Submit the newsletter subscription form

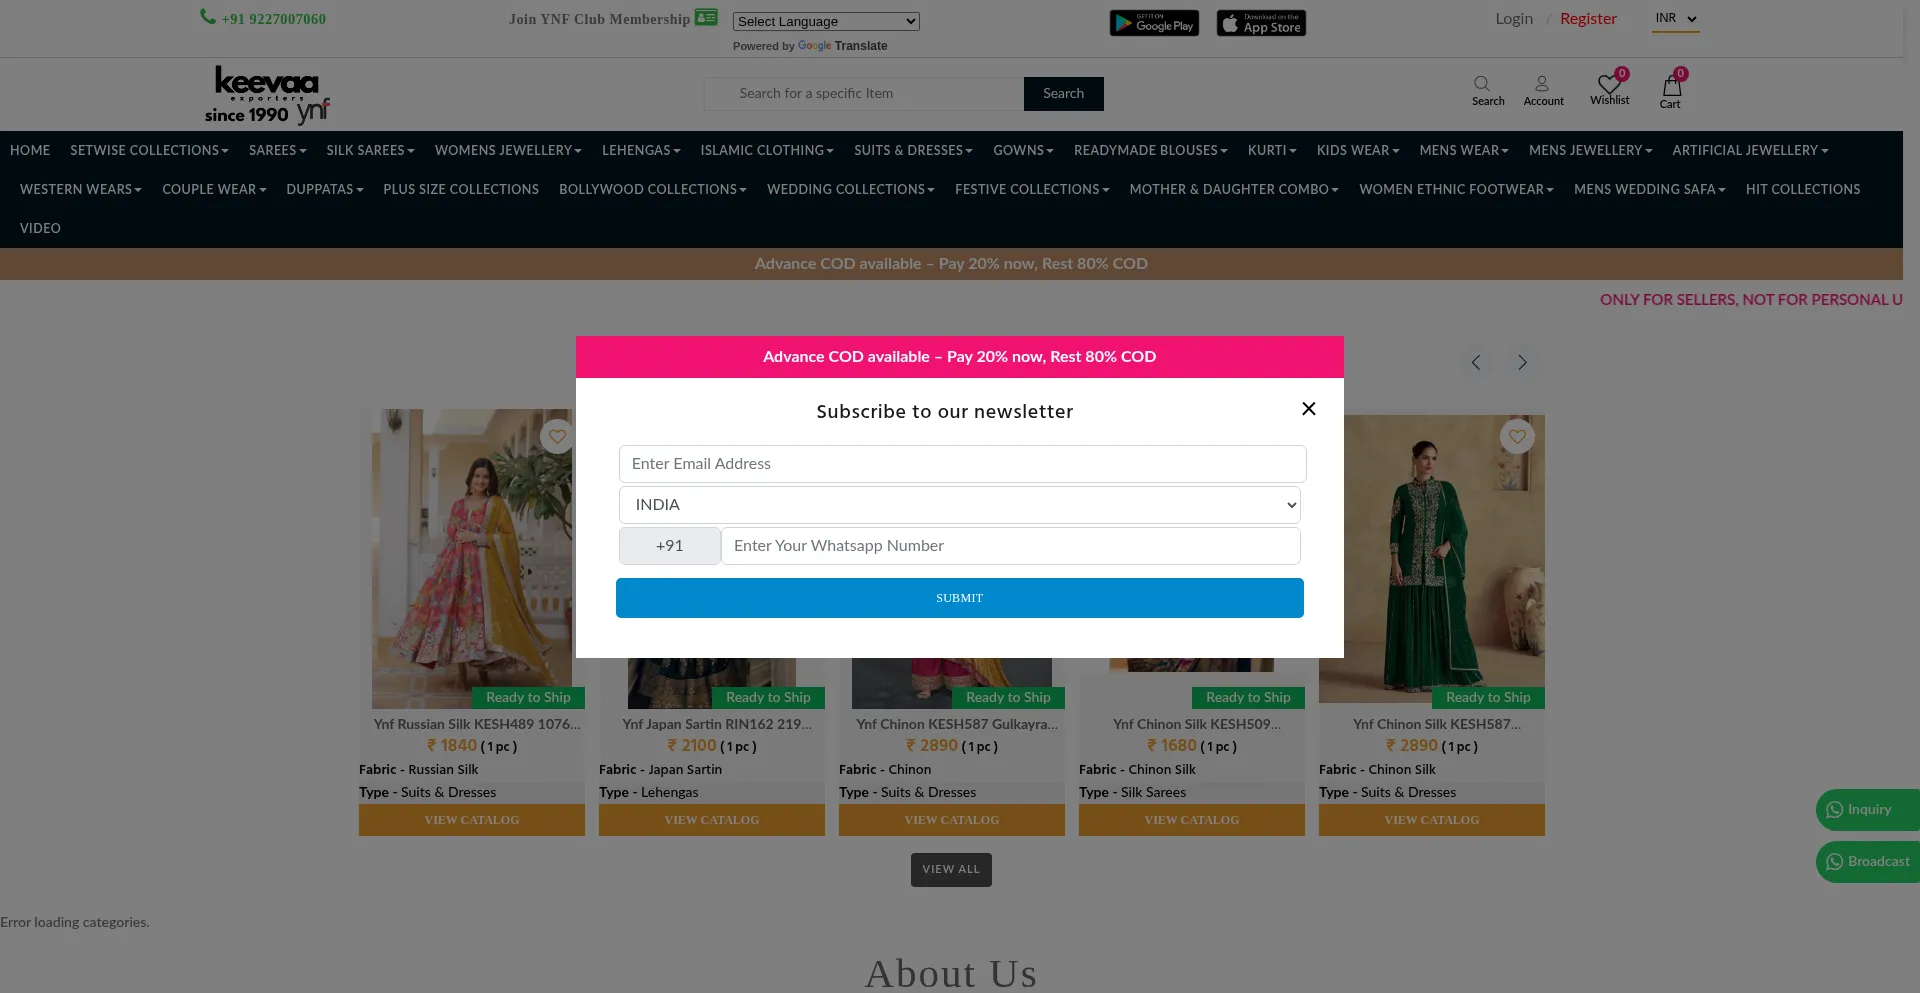point(960,598)
